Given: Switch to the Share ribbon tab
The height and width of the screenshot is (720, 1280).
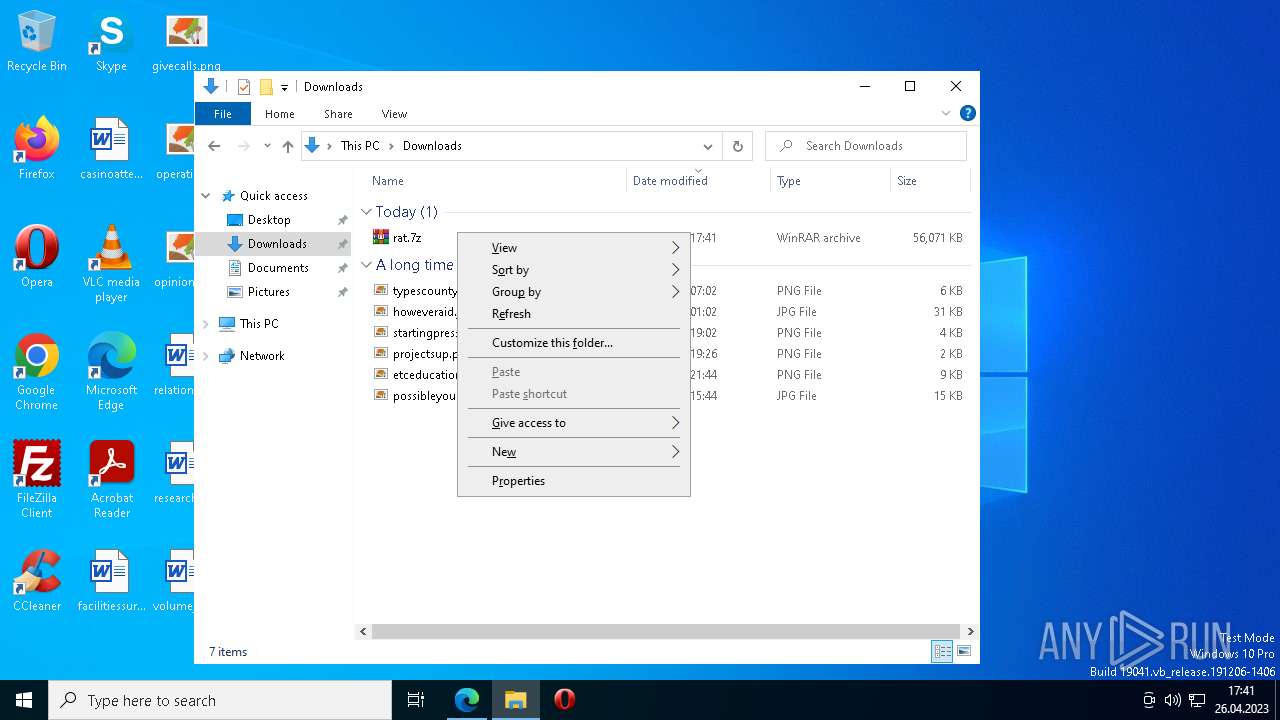Looking at the screenshot, I should tap(338, 114).
